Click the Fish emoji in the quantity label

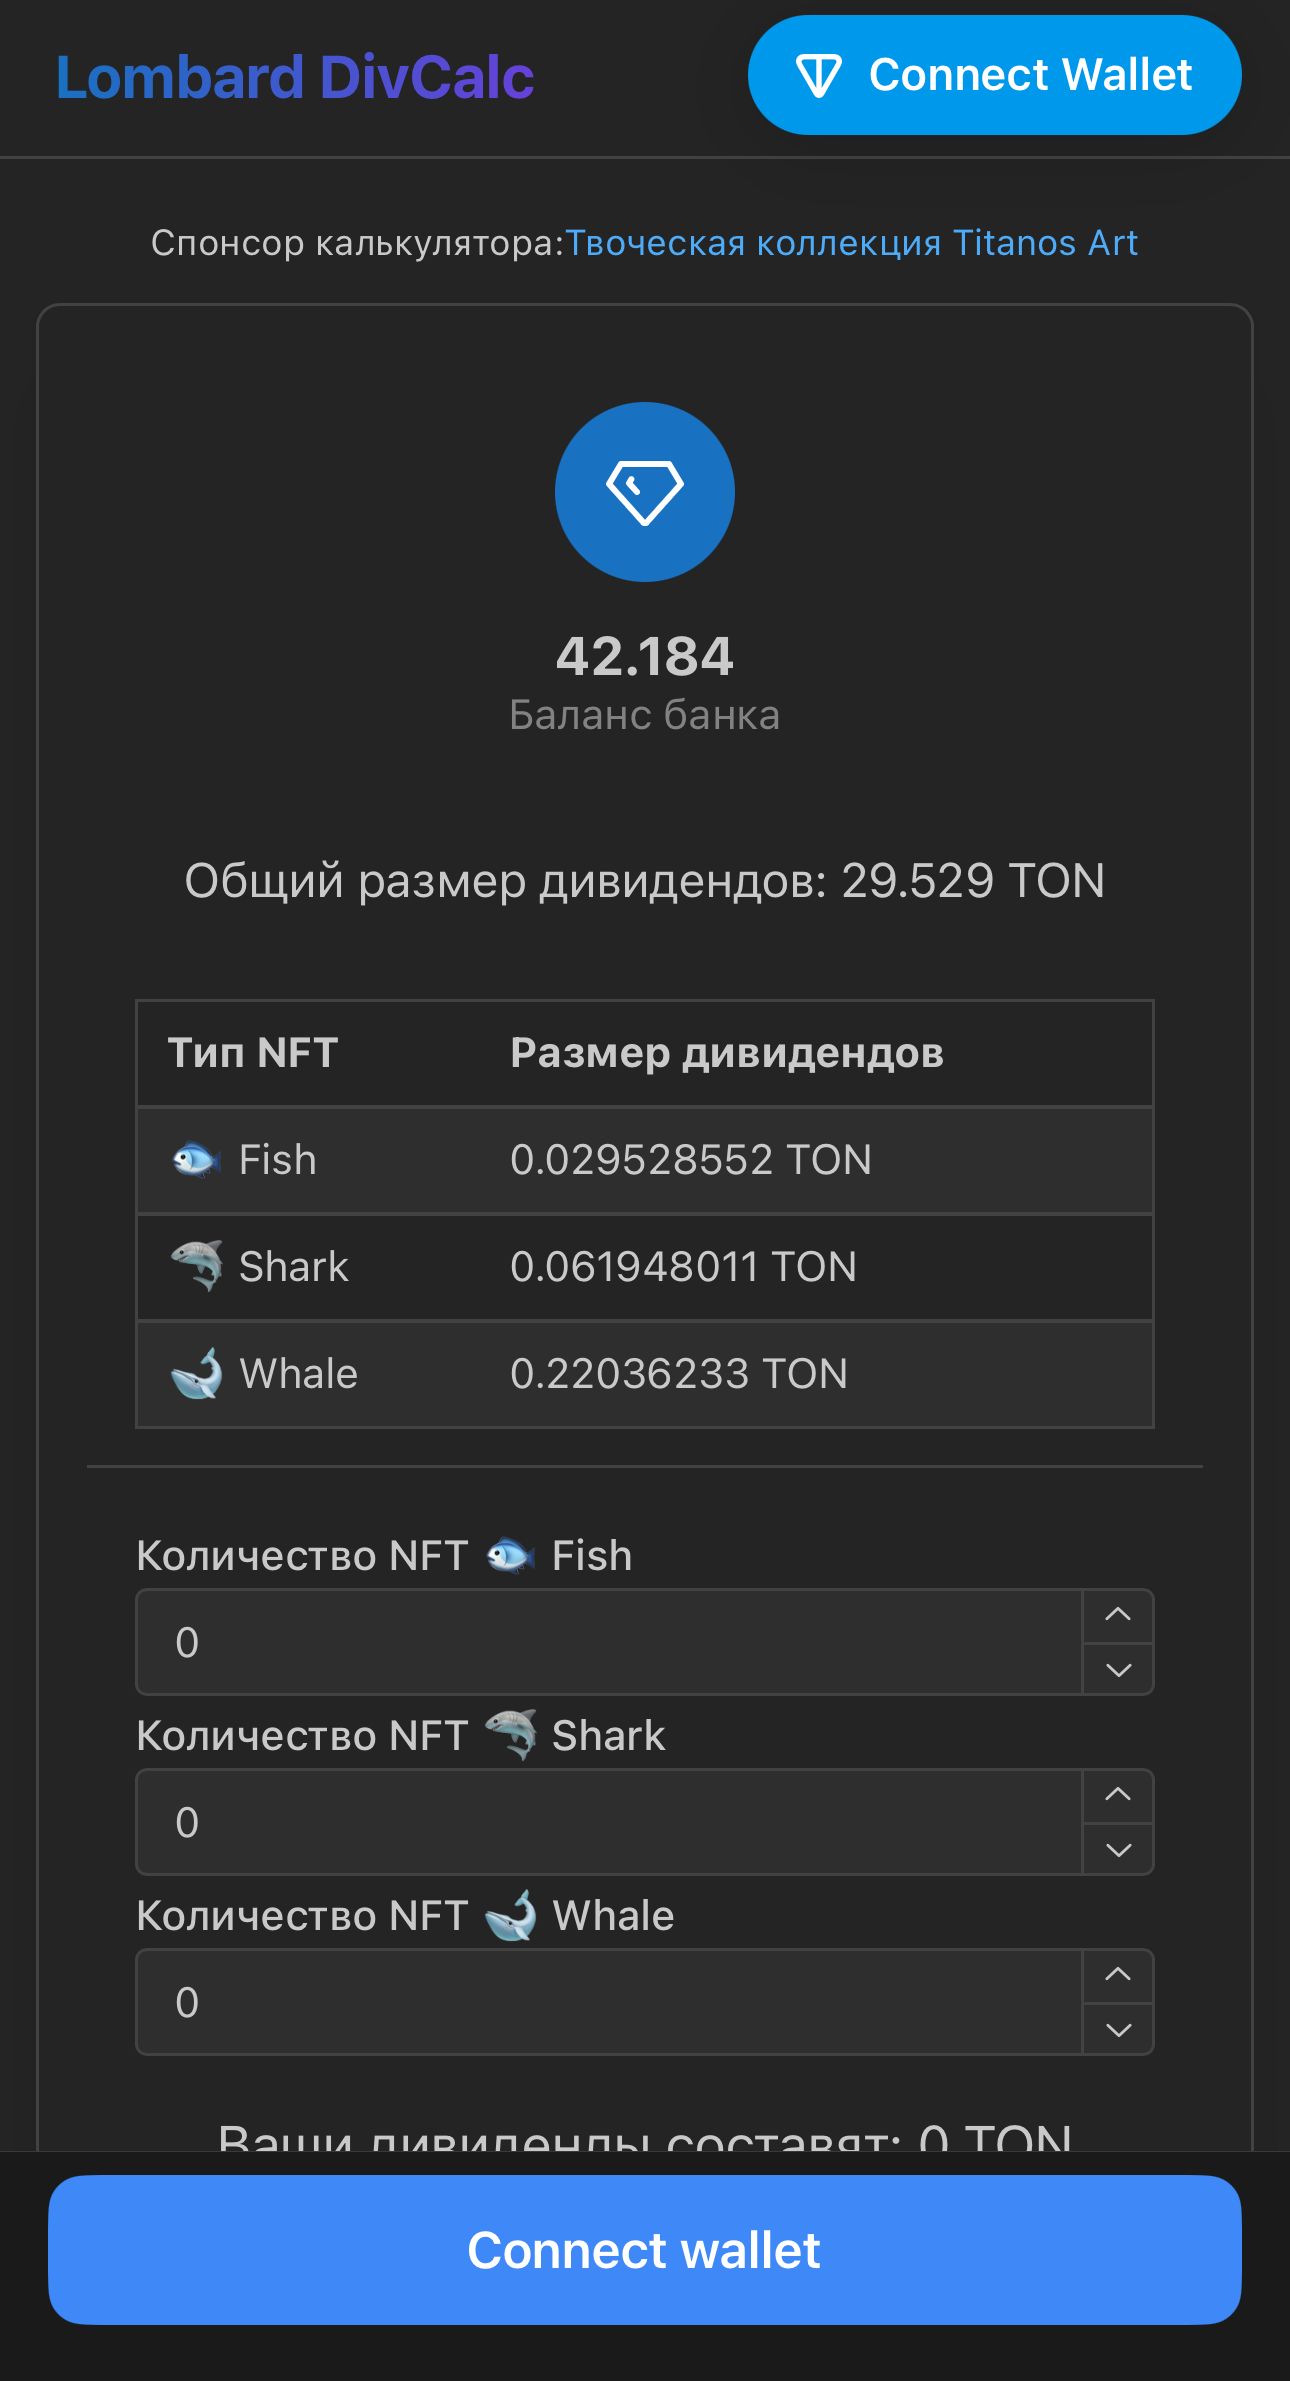510,1555
